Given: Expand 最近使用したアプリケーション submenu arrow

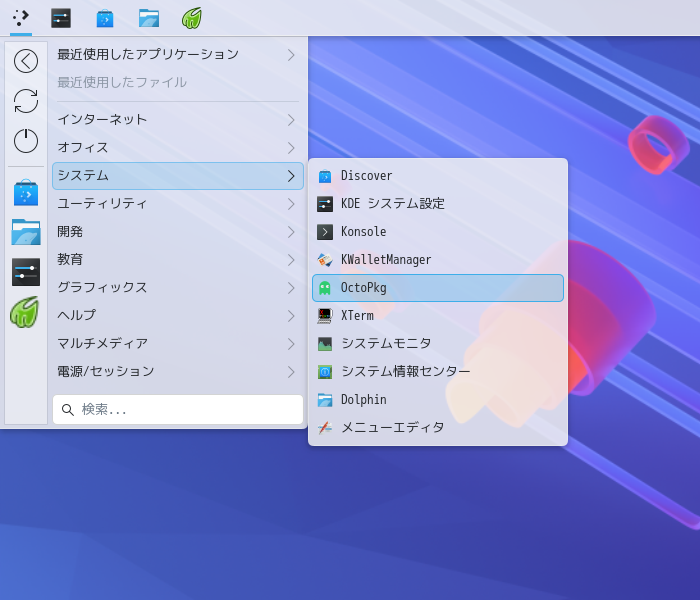Looking at the screenshot, I should [x=291, y=55].
